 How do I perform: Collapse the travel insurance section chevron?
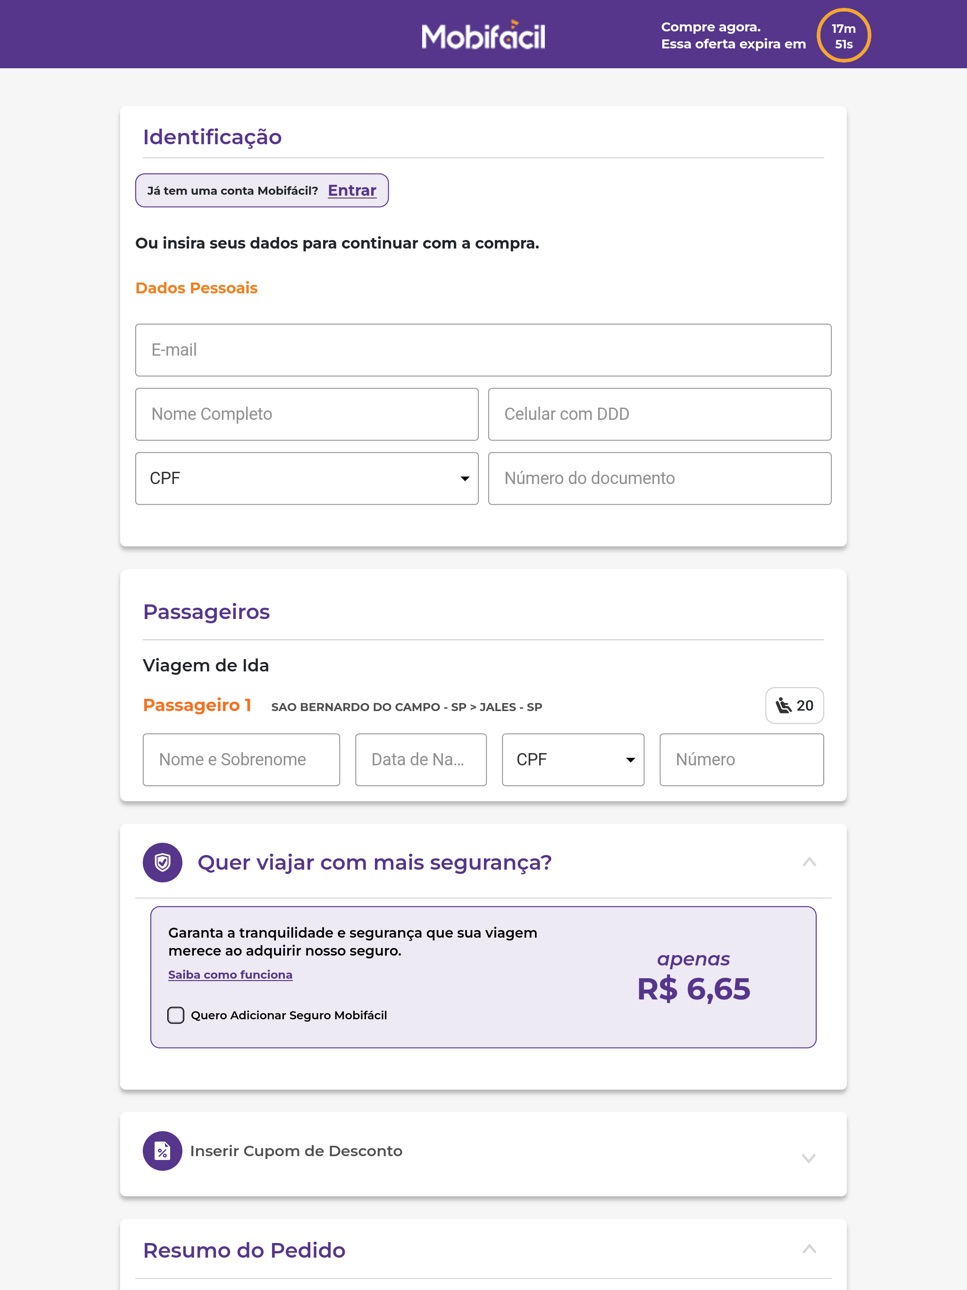click(809, 862)
